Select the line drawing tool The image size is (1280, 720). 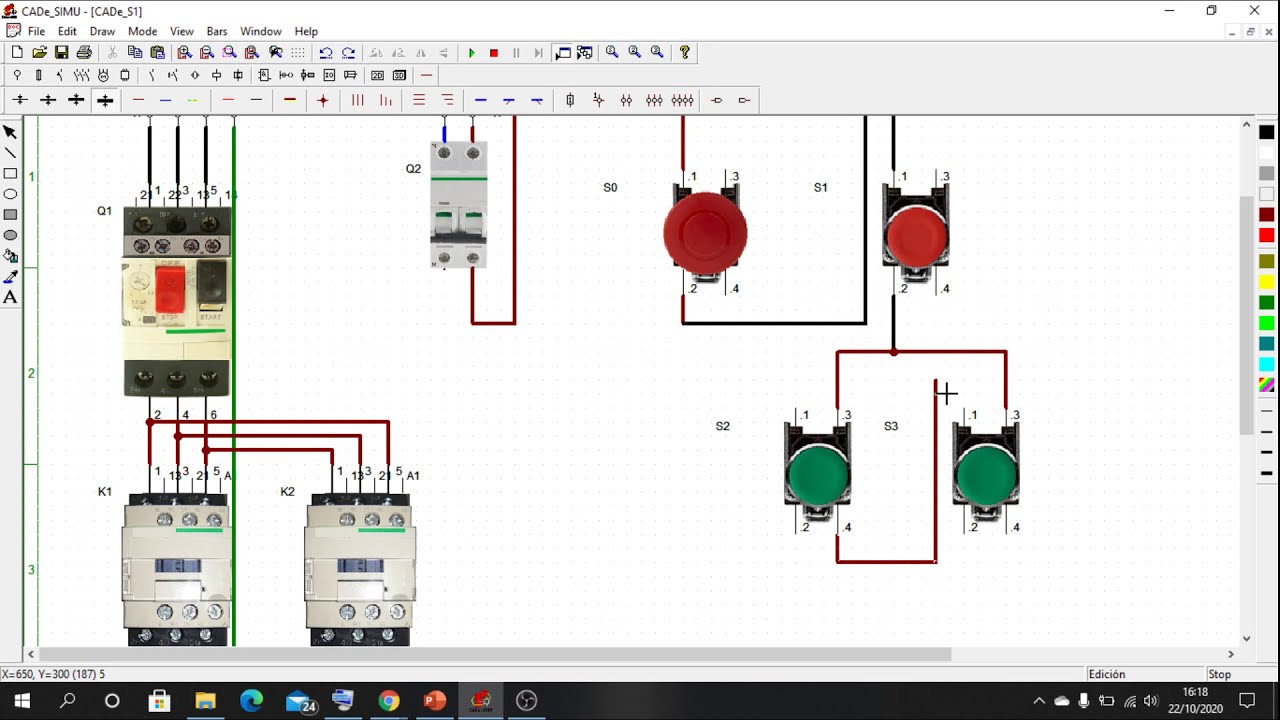pos(10,153)
